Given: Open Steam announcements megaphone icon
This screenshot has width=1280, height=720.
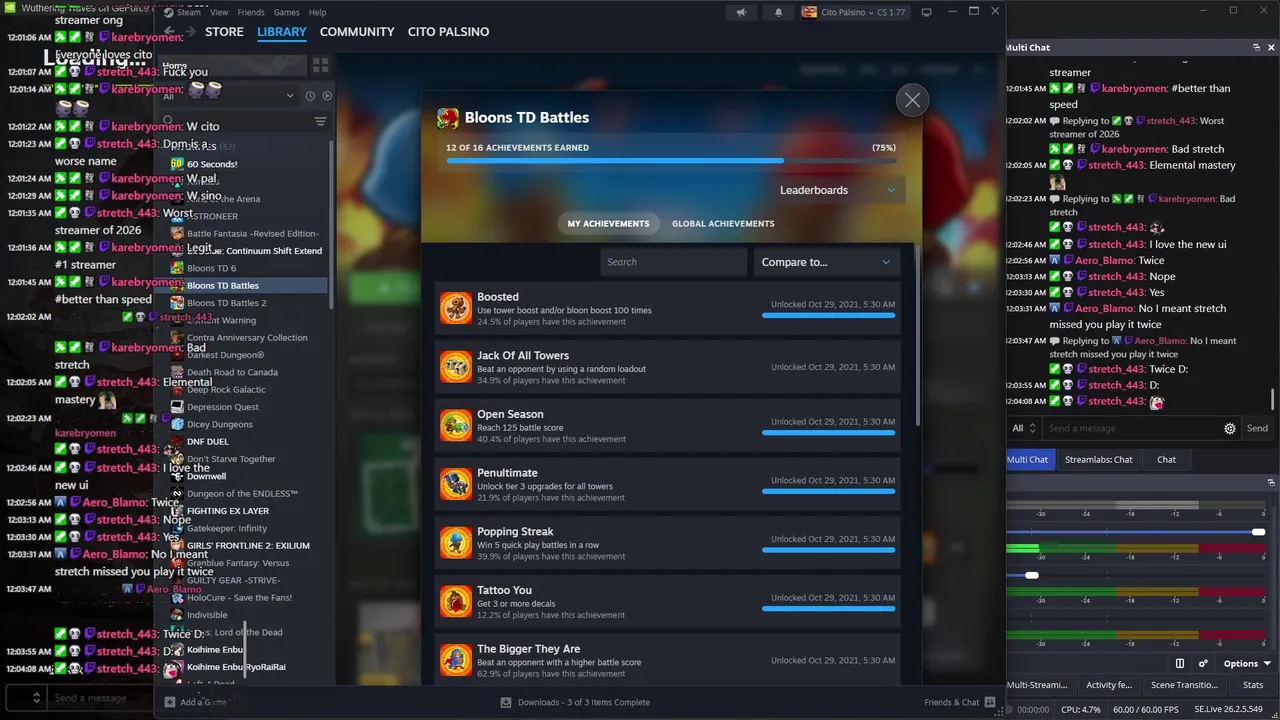Looking at the screenshot, I should tap(741, 12).
